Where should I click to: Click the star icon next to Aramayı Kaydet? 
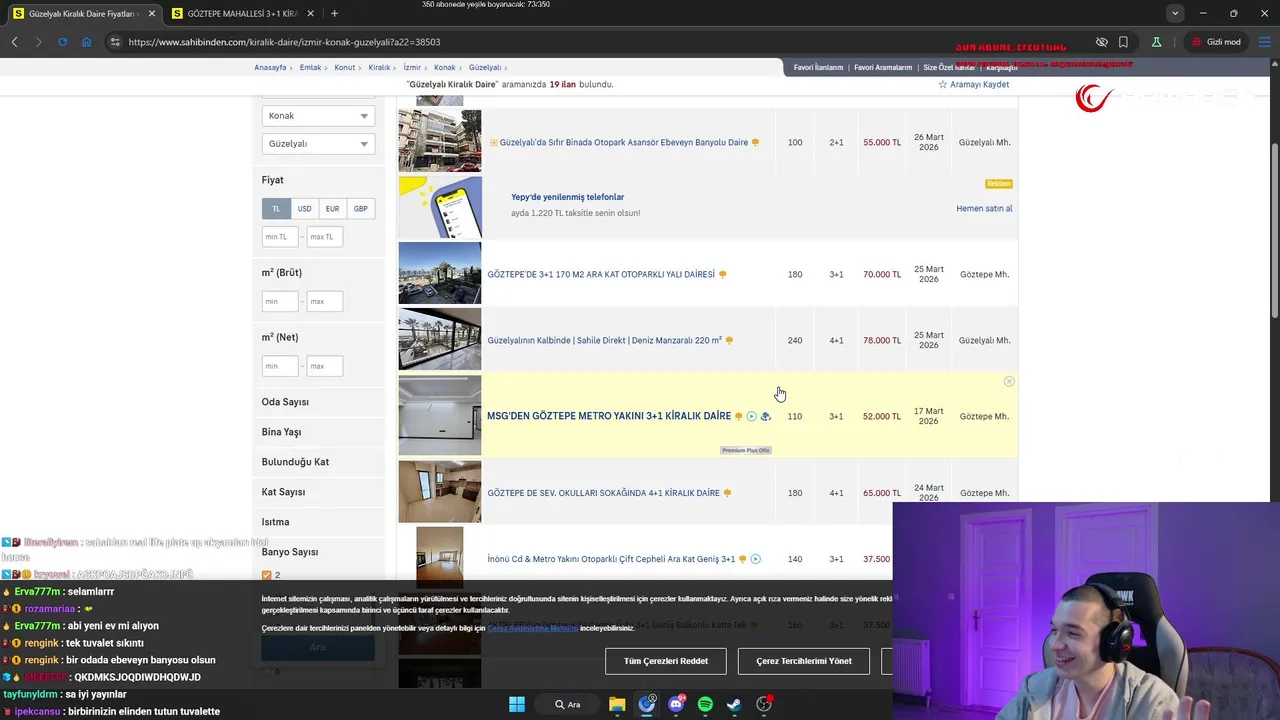point(942,84)
